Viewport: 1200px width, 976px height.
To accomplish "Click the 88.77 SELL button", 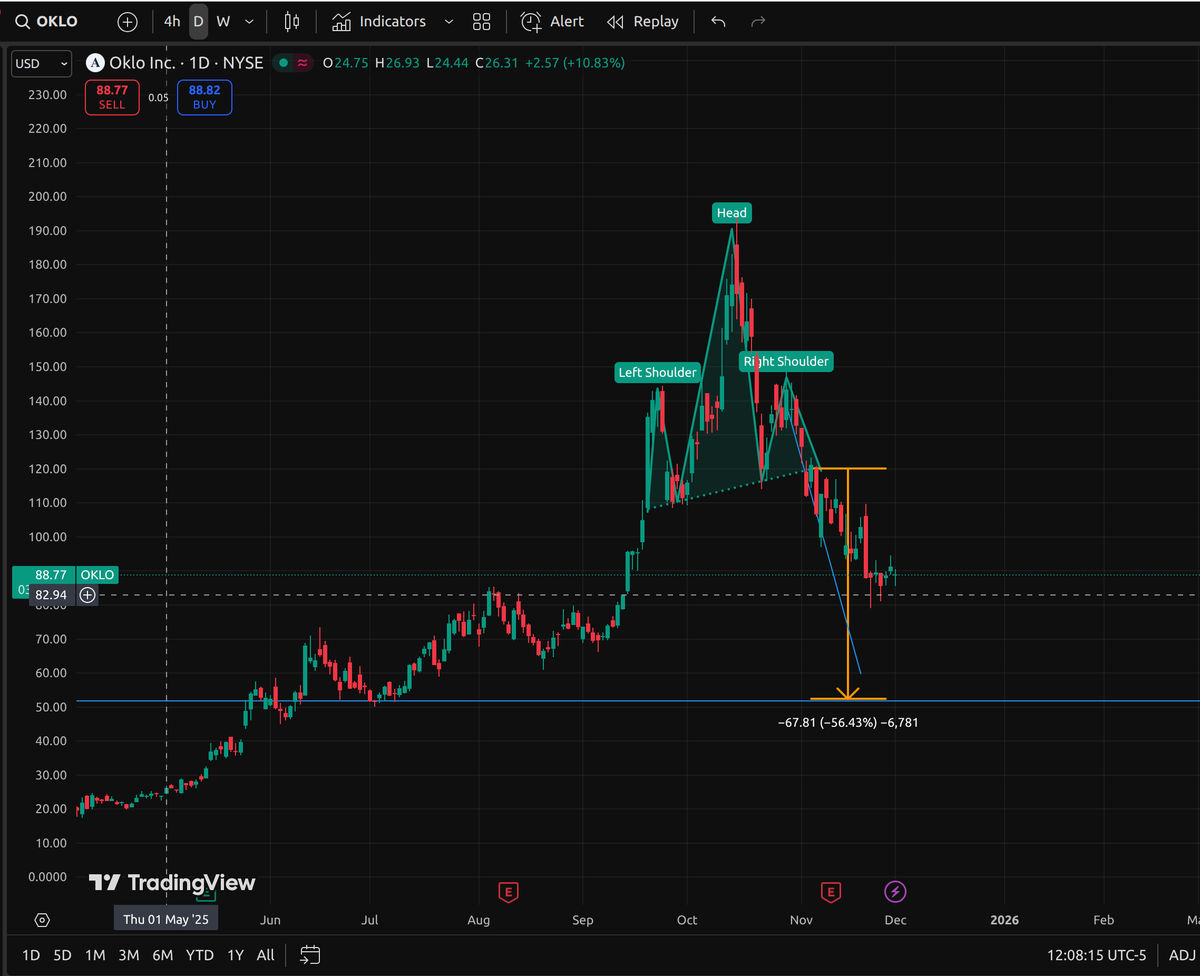I will pos(111,96).
